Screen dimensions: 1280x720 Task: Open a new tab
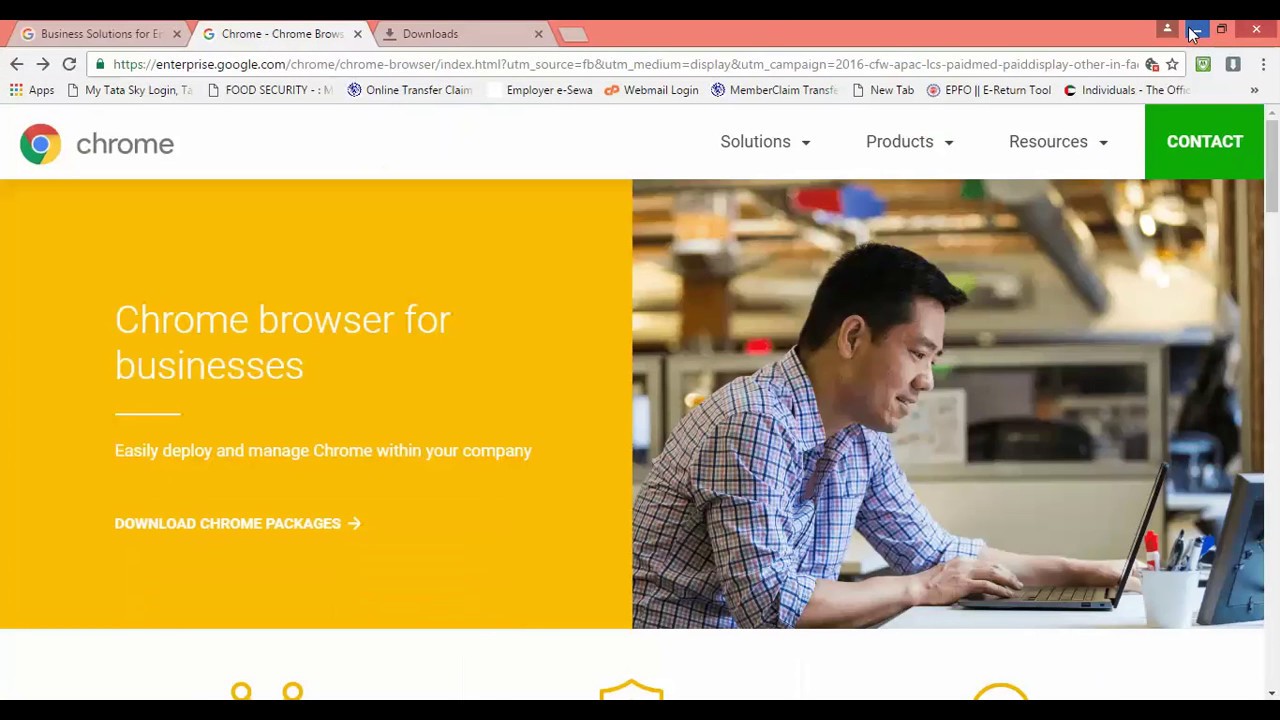(x=573, y=35)
